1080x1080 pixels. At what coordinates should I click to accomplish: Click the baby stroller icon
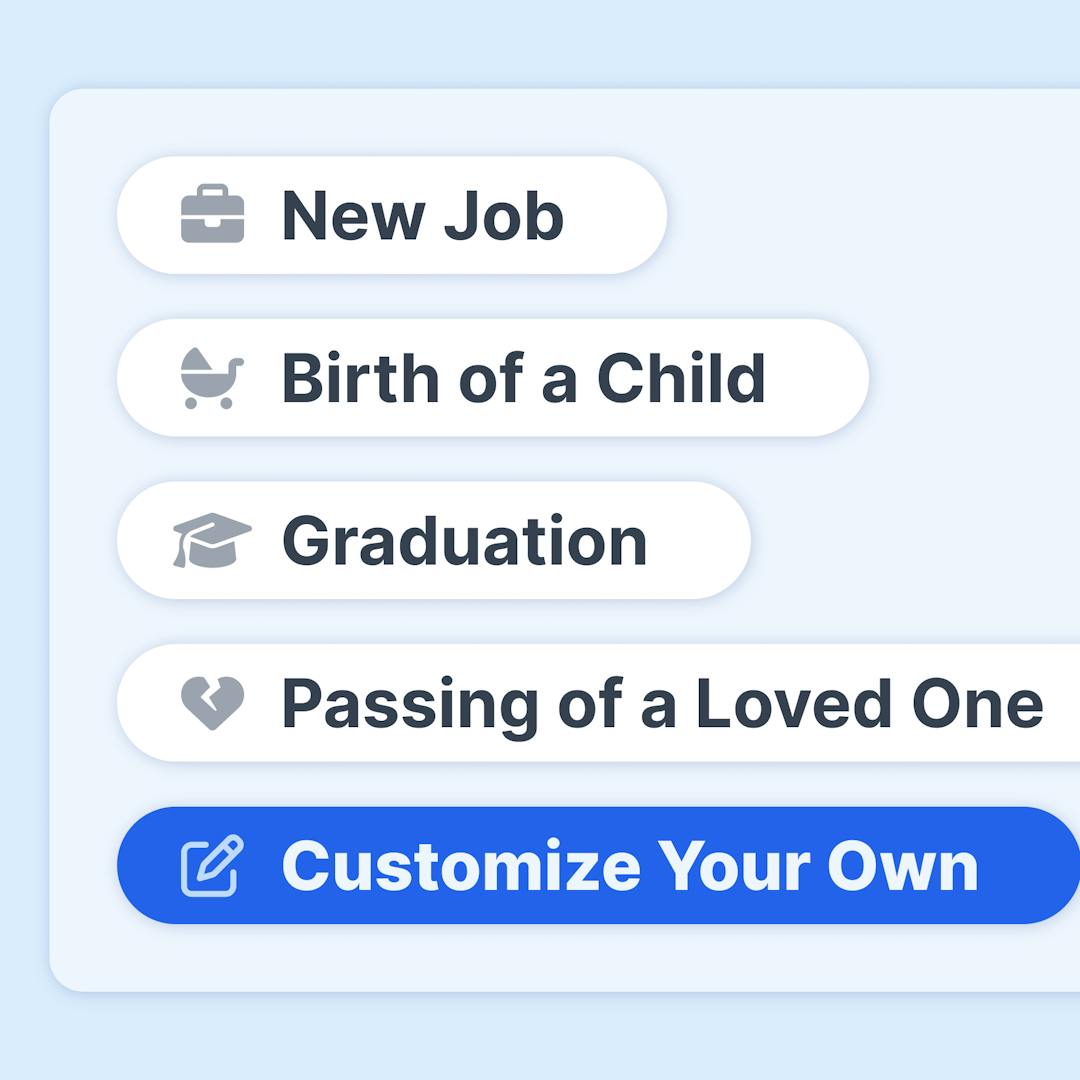click(x=212, y=378)
